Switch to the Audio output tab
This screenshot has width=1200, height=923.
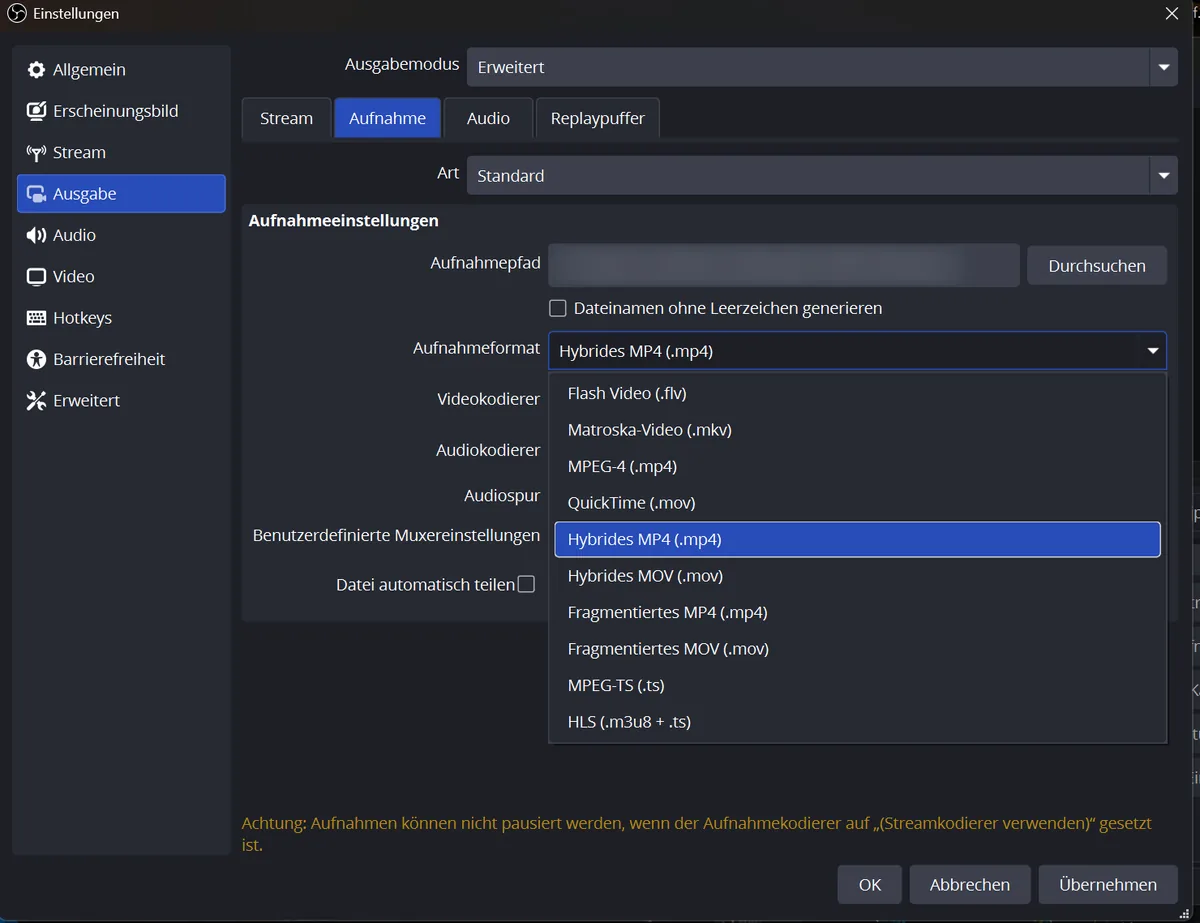(x=488, y=118)
